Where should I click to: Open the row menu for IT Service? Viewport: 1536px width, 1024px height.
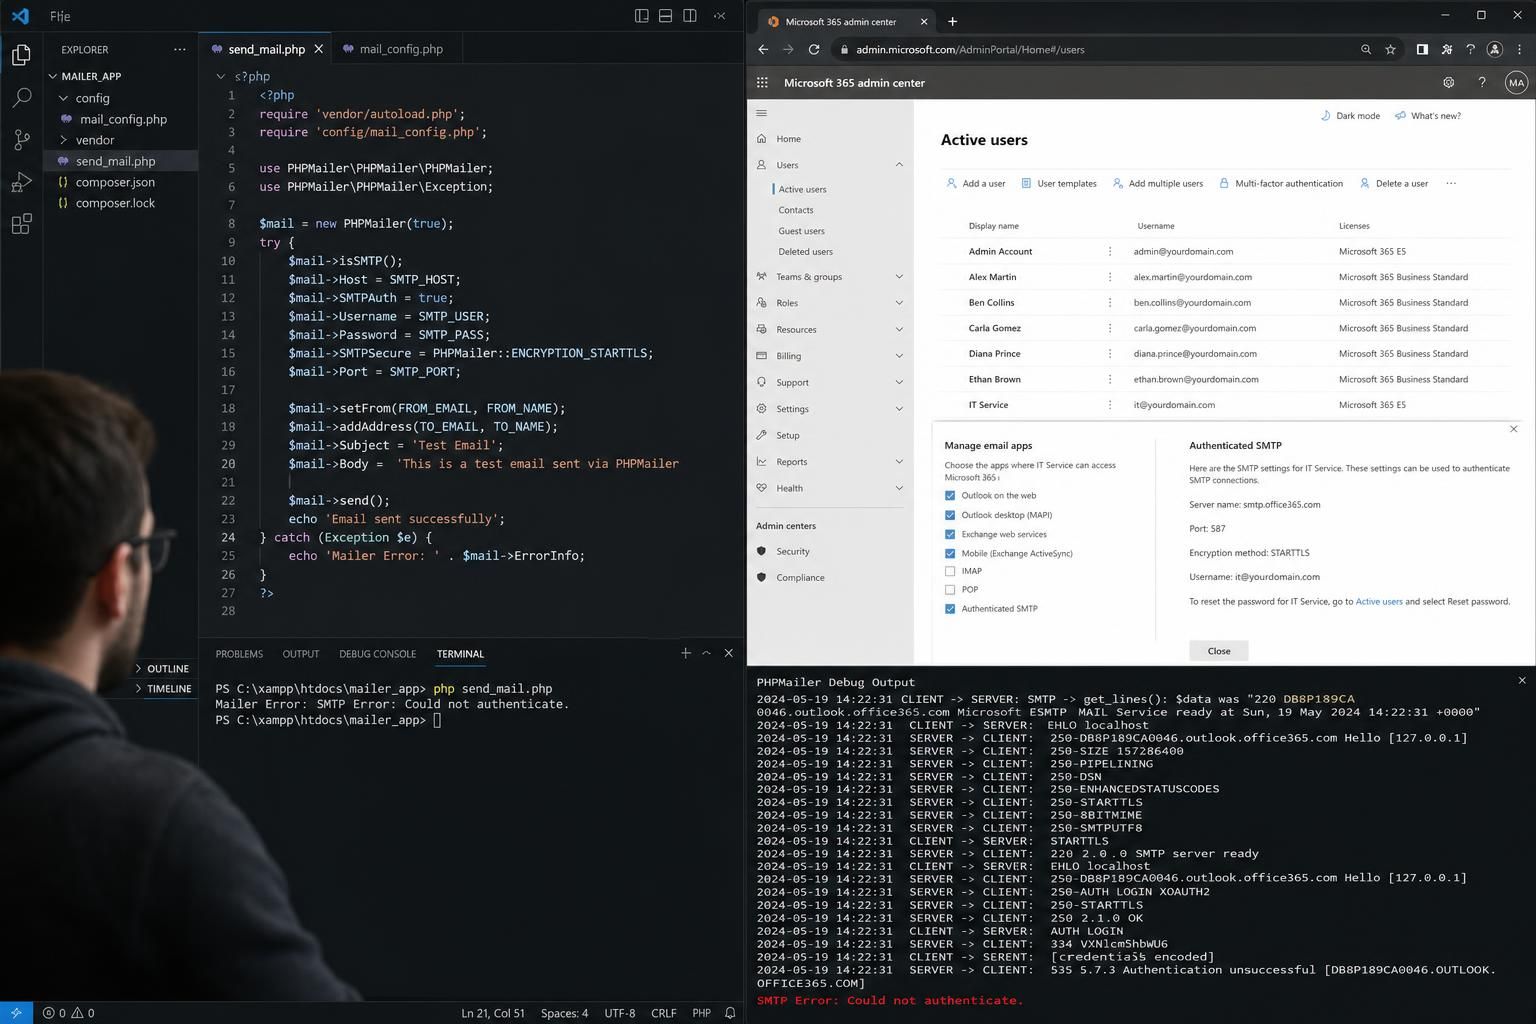click(1110, 405)
